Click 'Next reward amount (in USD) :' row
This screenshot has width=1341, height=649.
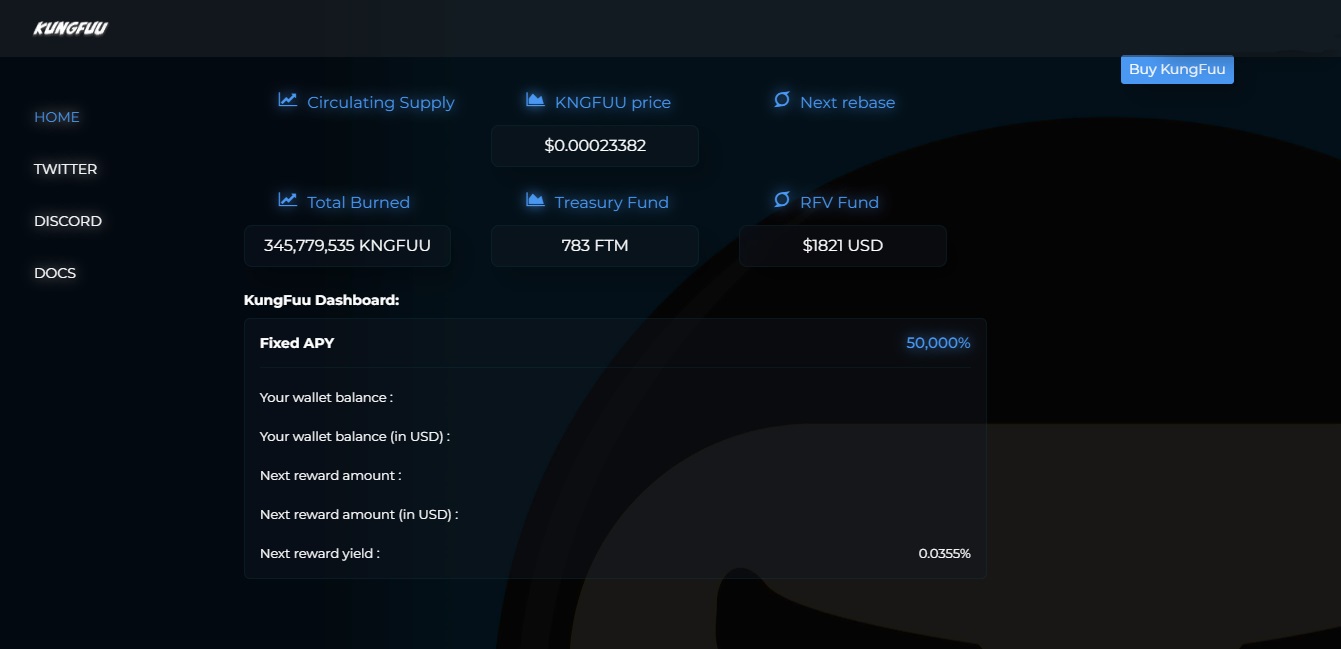tap(615, 514)
